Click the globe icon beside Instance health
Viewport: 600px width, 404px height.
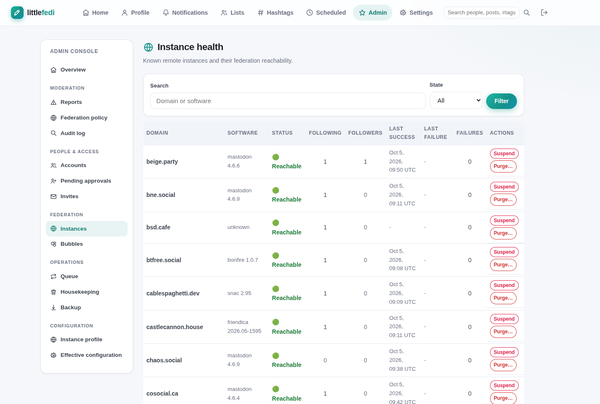pyautogui.click(x=148, y=47)
